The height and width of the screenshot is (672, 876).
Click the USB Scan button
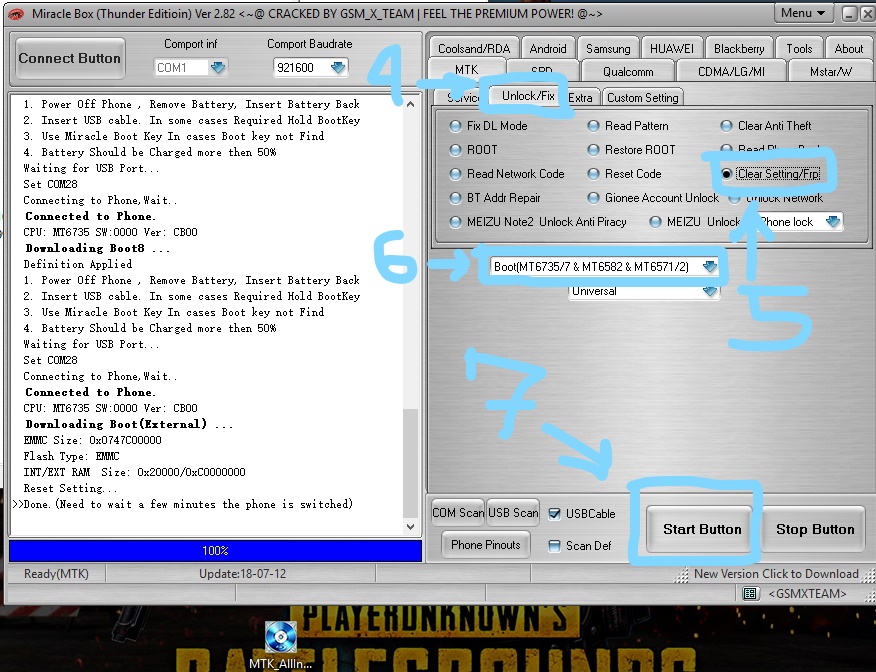[513, 513]
